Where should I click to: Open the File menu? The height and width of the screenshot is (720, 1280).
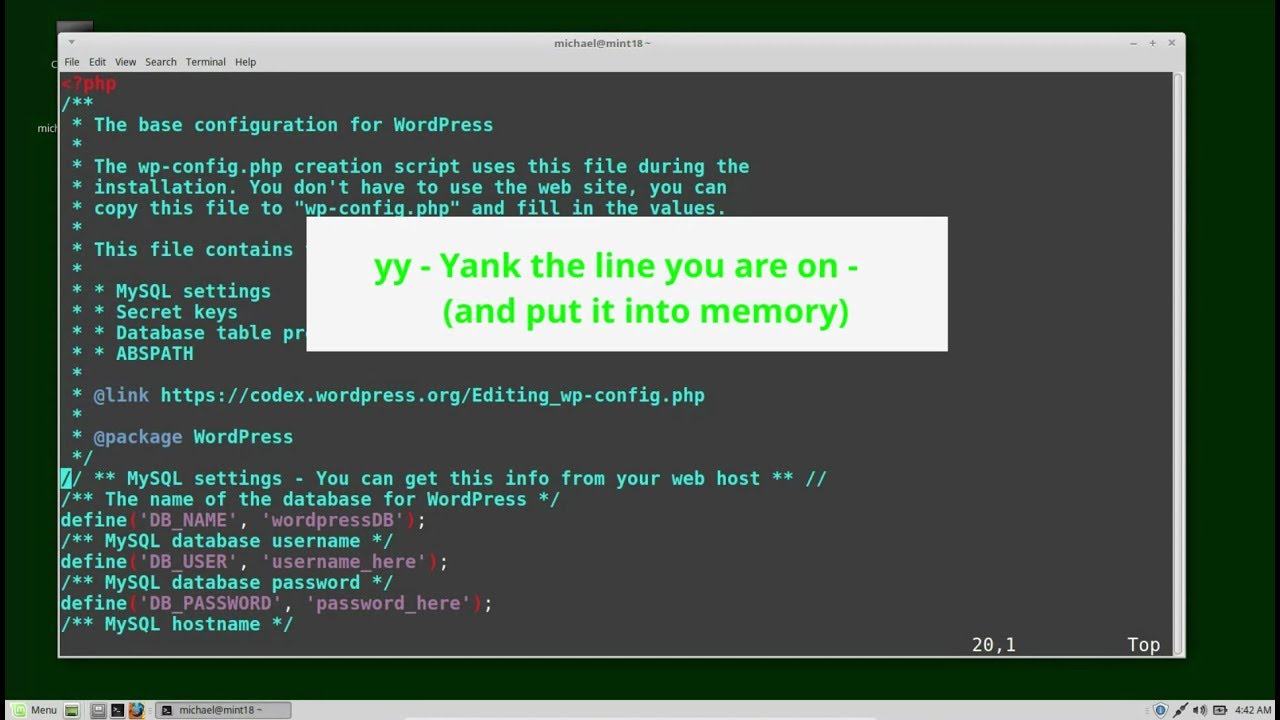tap(72, 62)
